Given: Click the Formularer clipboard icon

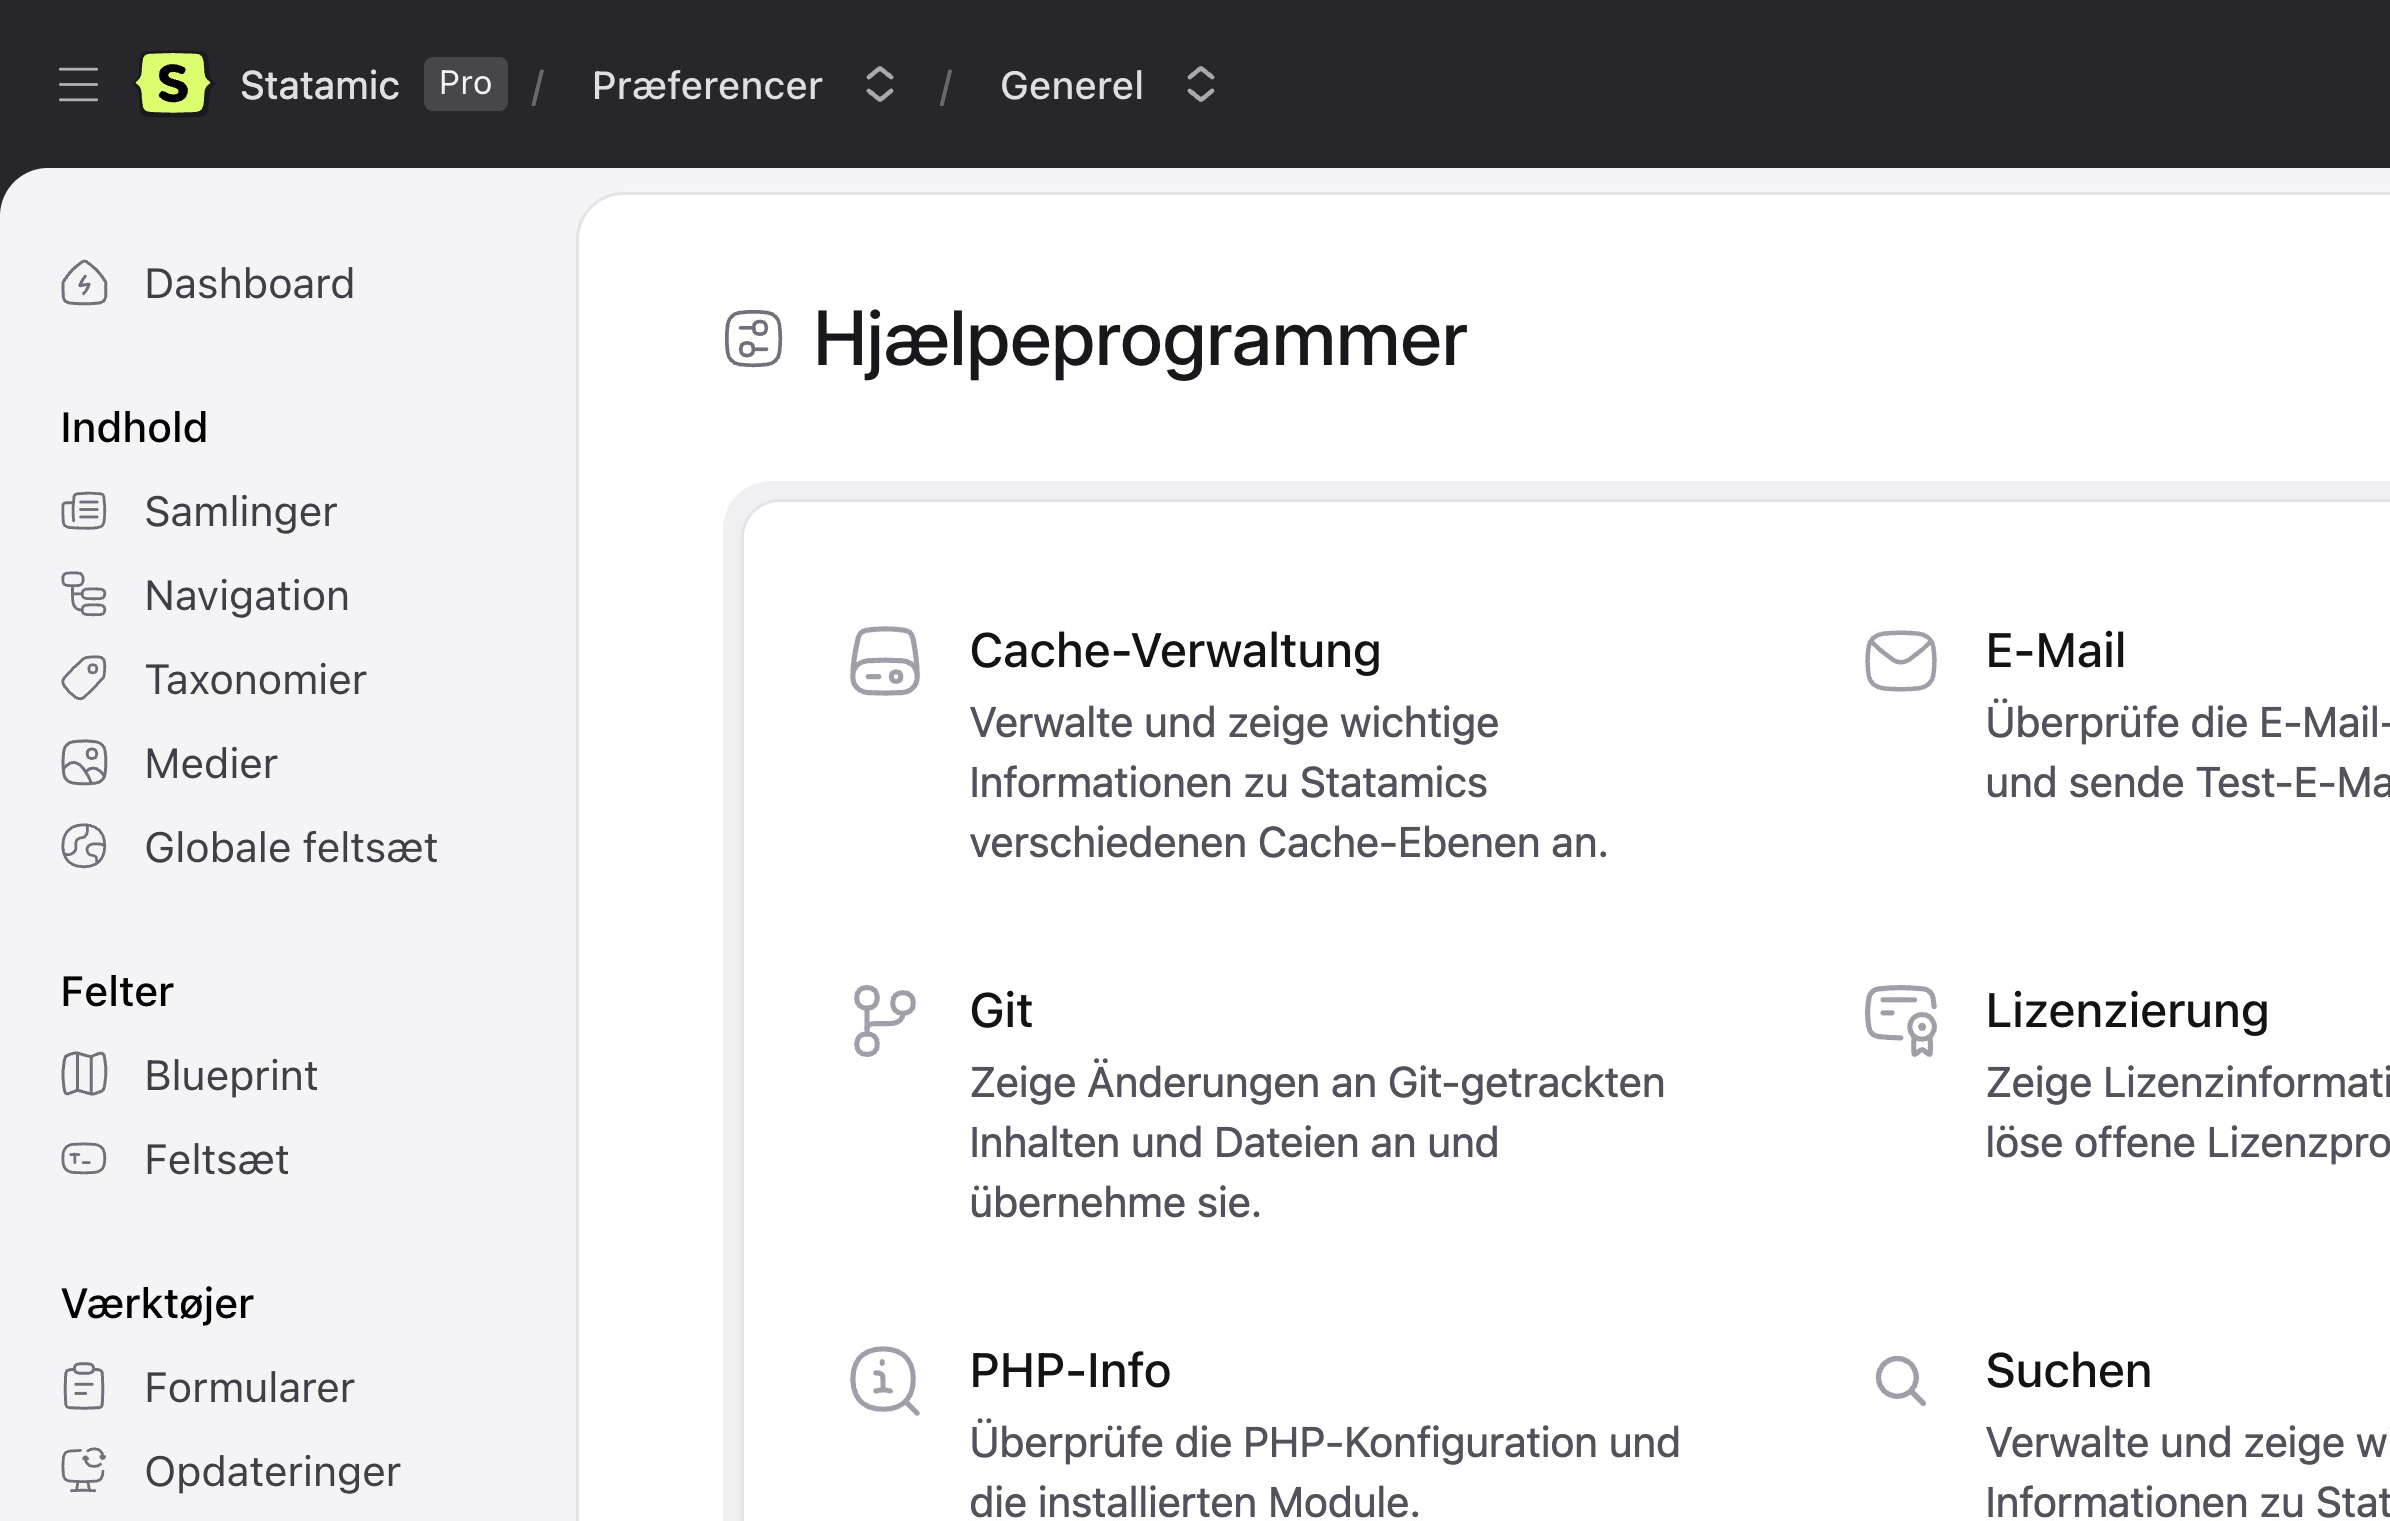Looking at the screenshot, I should click(84, 1387).
